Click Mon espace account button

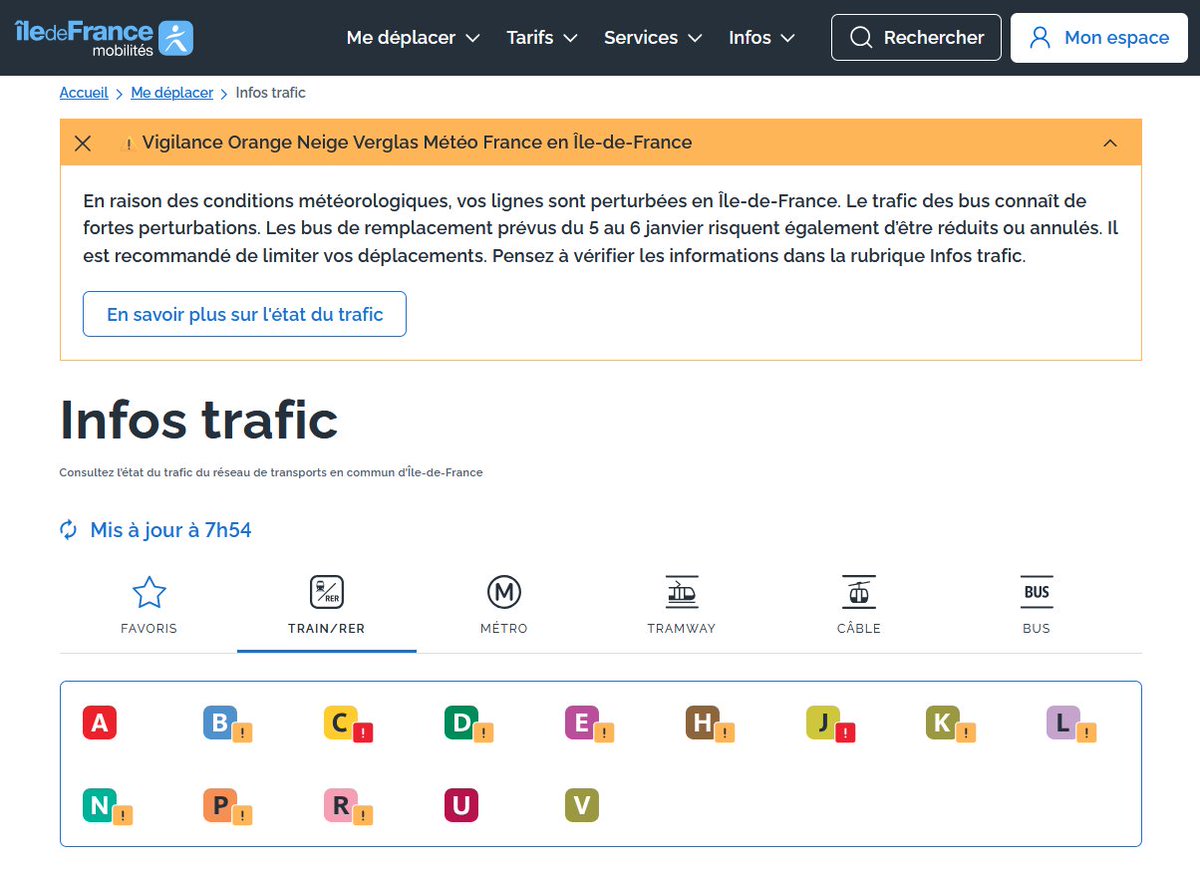[x=1098, y=37]
